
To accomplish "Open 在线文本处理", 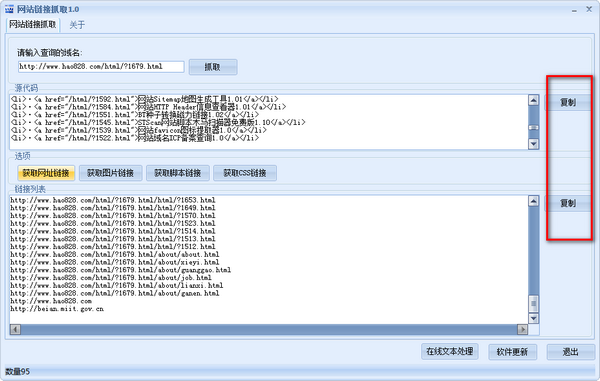I will point(450,352).
